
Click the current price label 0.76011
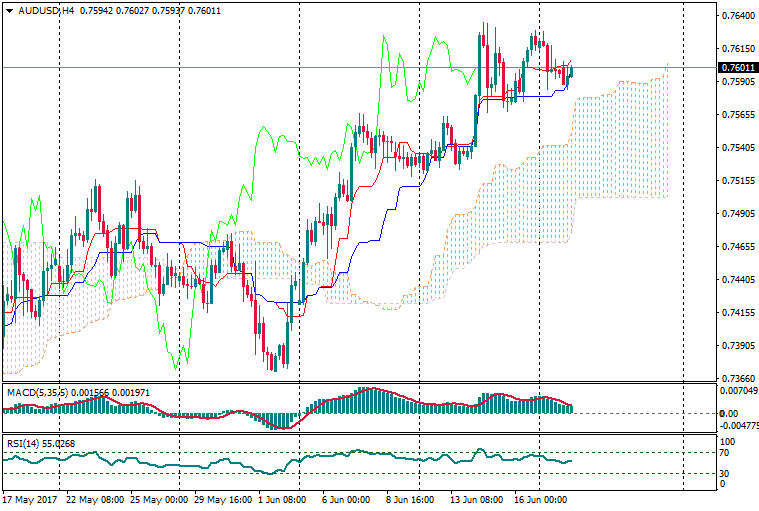point(737,67)
